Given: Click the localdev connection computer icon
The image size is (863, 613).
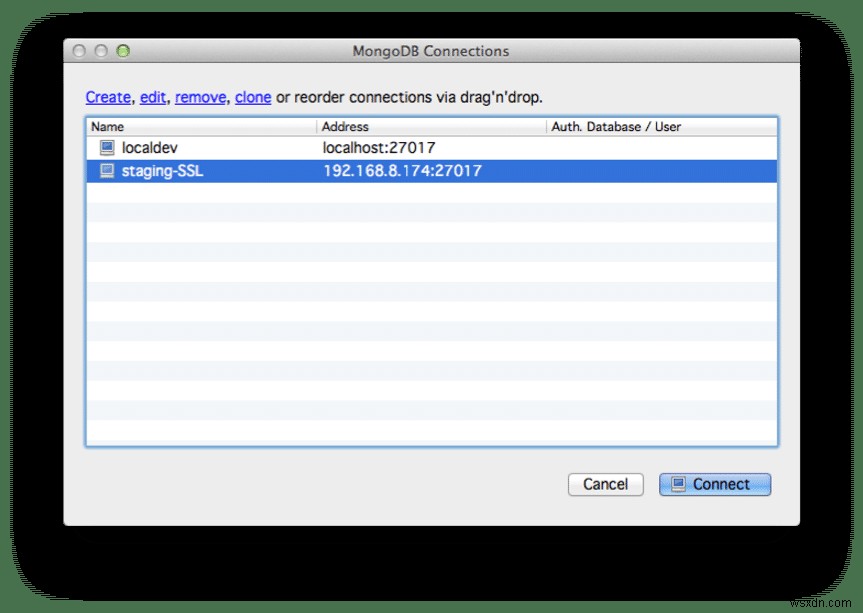Looking at the screenshot, I should (107, 147).
